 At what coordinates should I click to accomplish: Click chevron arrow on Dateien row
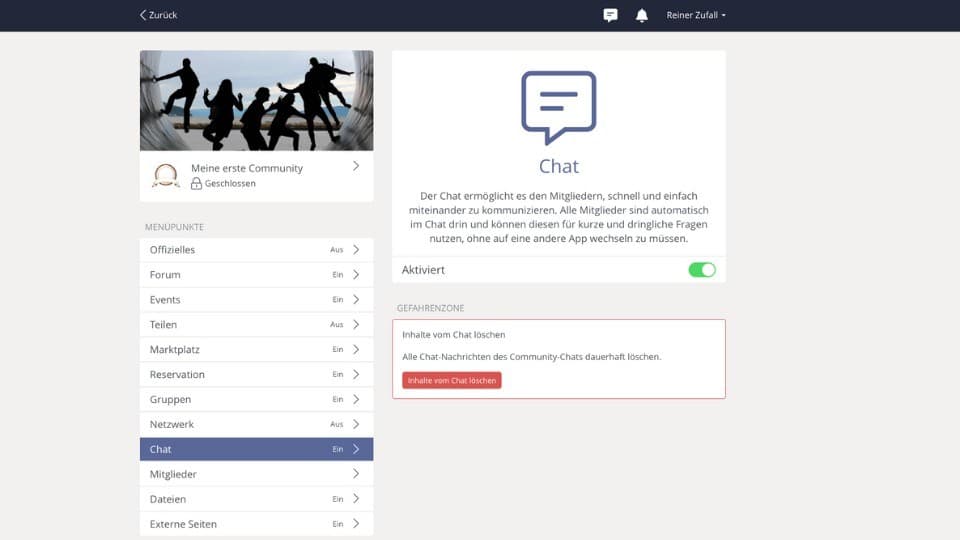(x=356, y=499)
